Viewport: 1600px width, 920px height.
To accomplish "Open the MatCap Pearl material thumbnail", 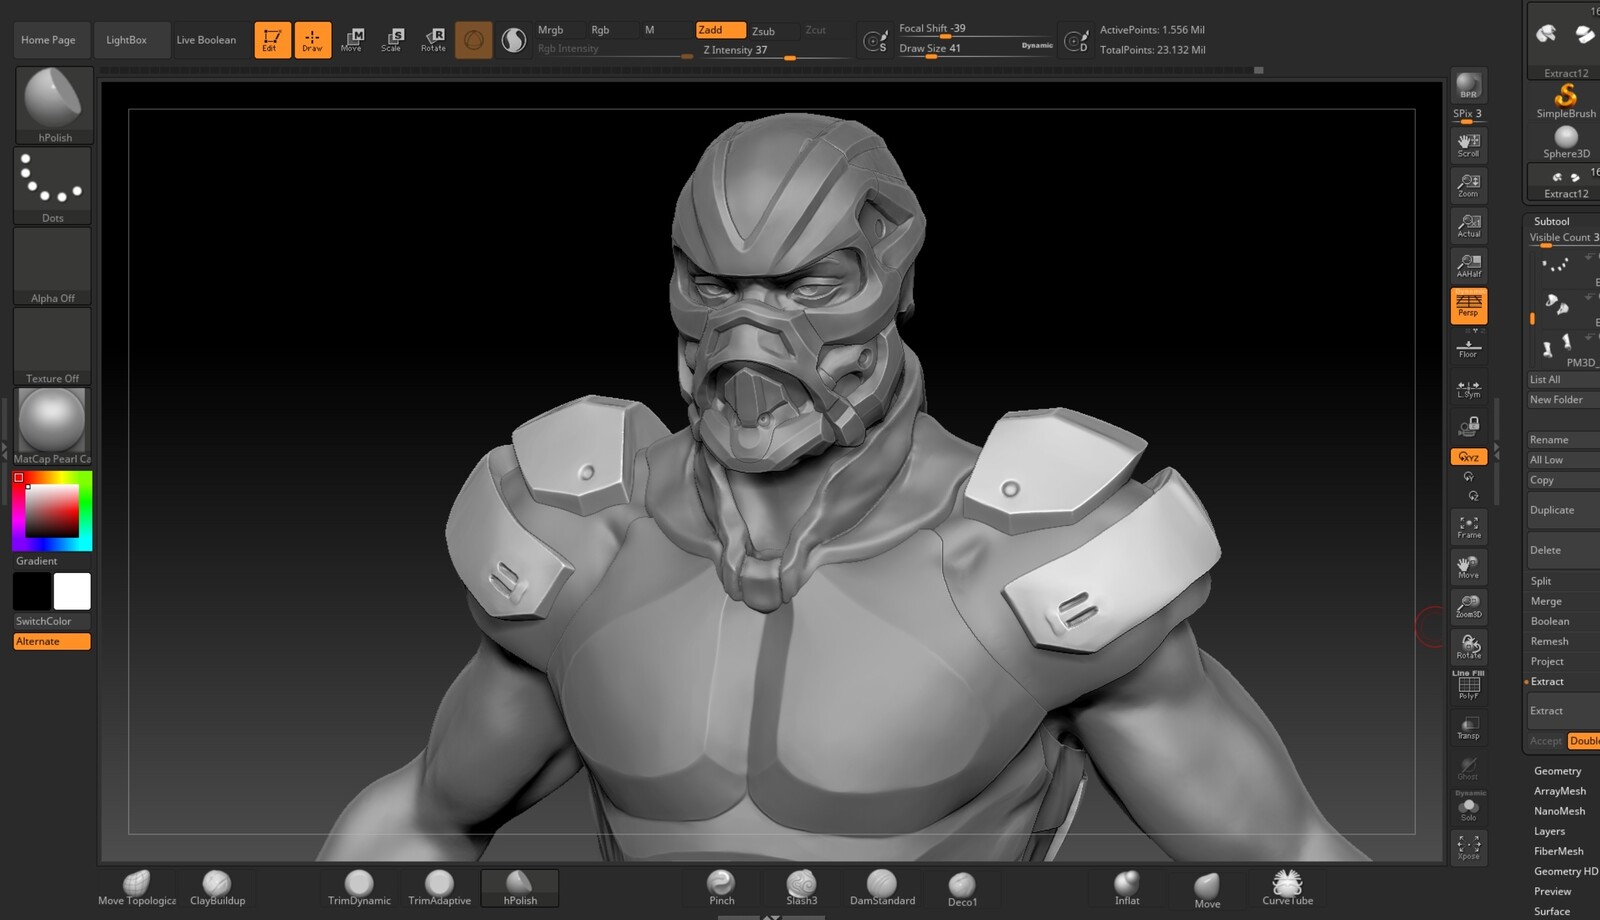I will click(x=52, y=422).
